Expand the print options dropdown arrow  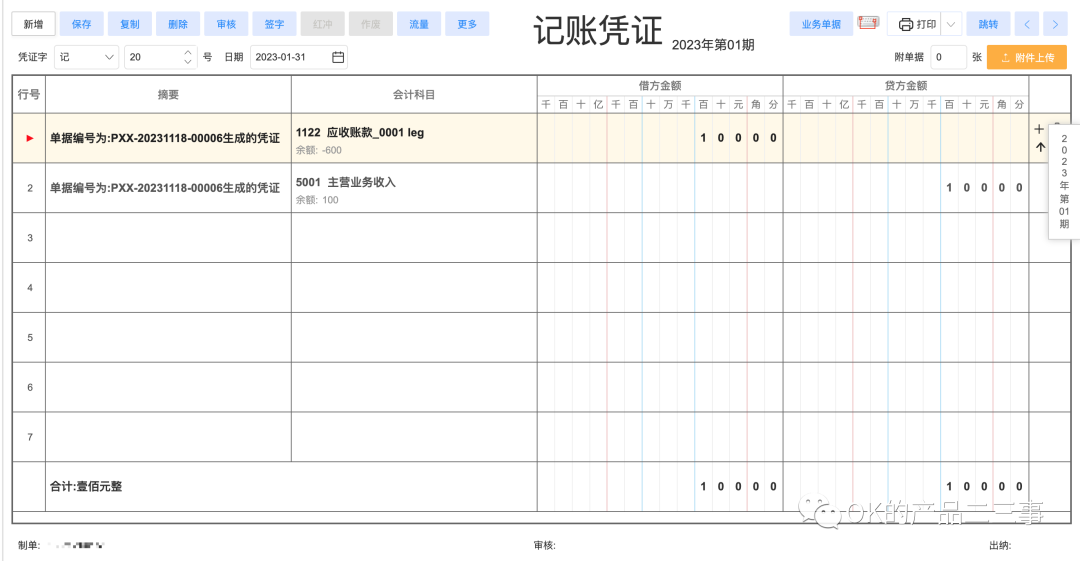951,24
